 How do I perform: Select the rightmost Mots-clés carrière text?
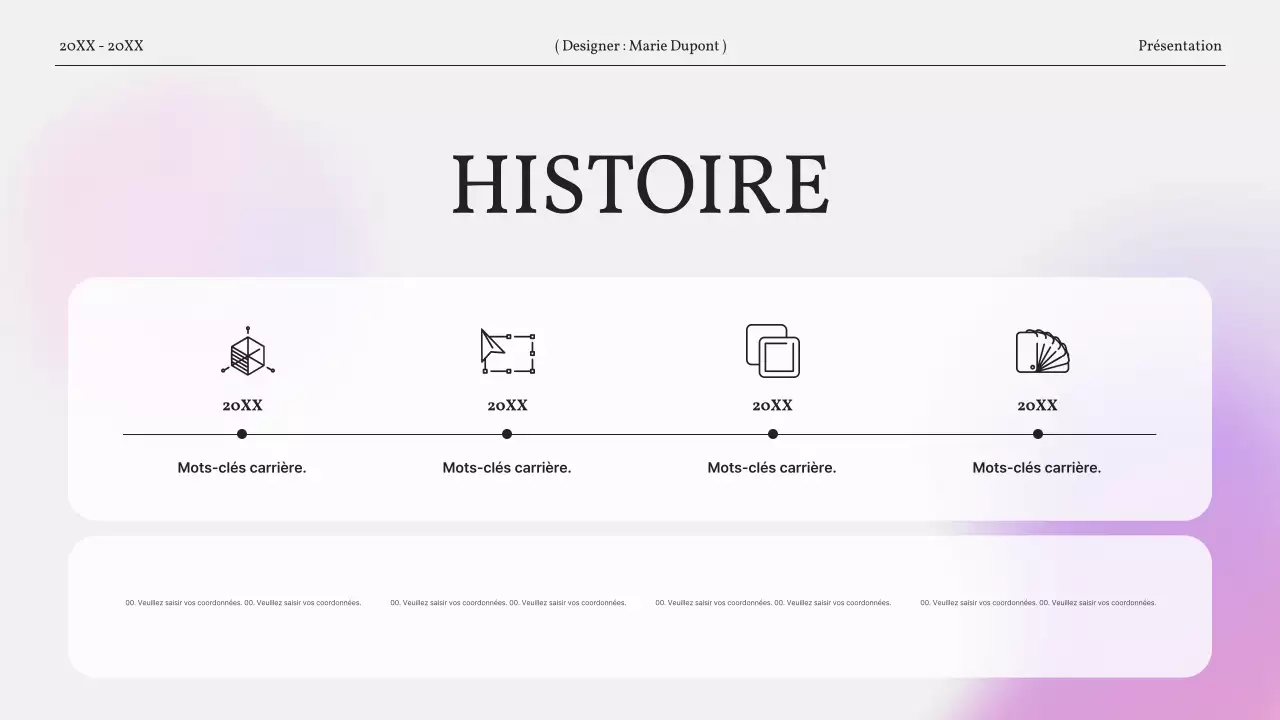coord(1037,467)
